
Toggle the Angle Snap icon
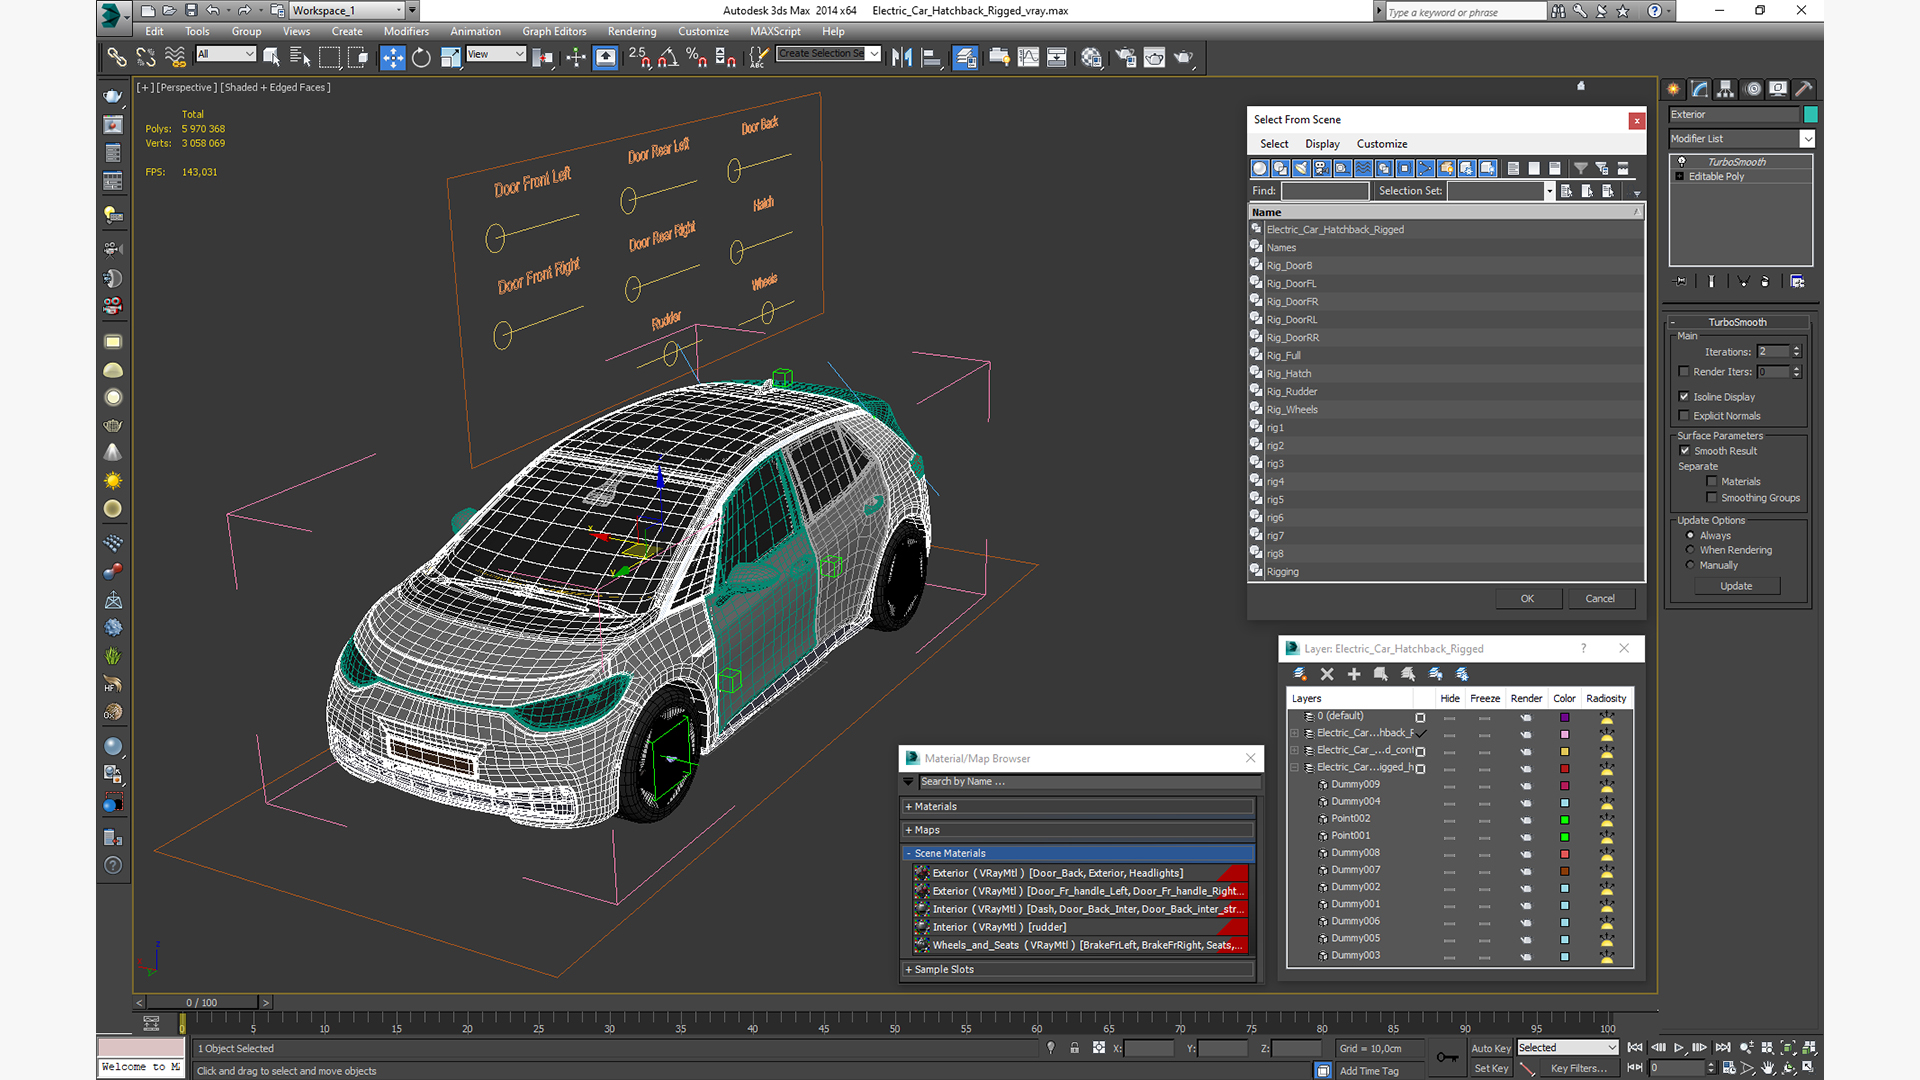click(x=668, y=58)
